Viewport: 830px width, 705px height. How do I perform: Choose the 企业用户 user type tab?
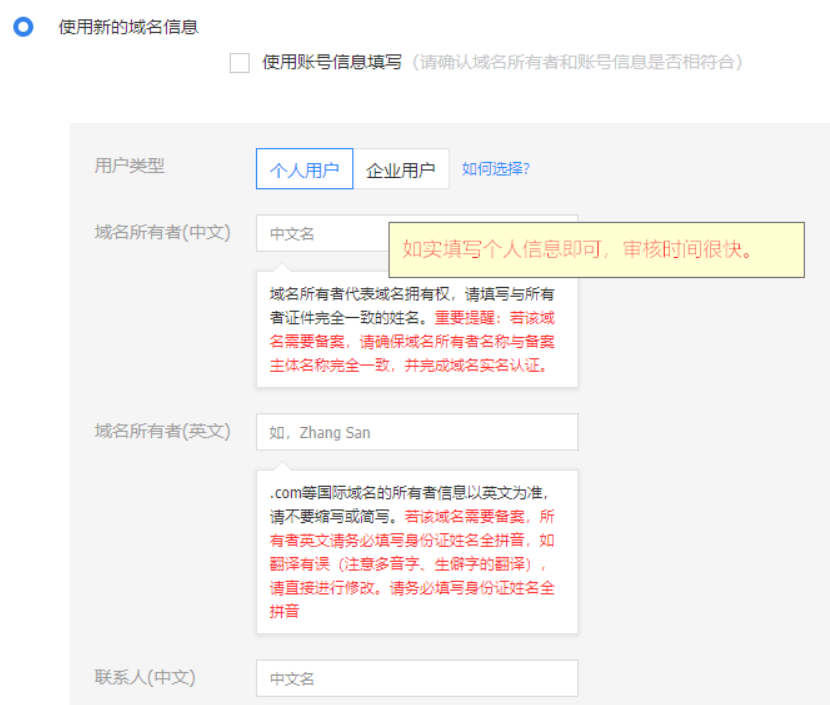pos(401,169)
